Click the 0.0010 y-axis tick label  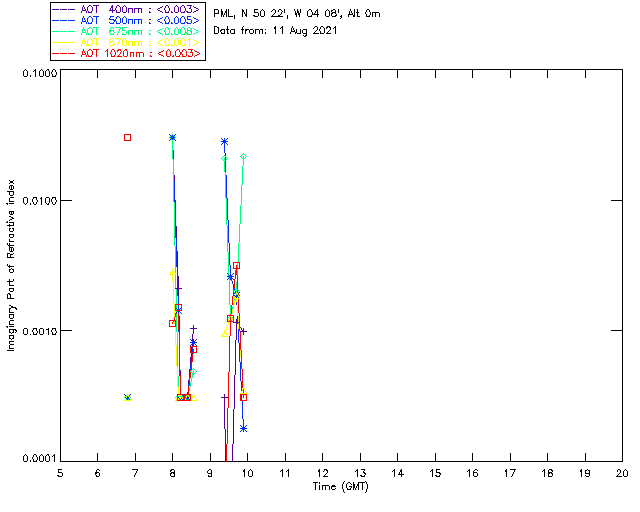click(36, 330)
